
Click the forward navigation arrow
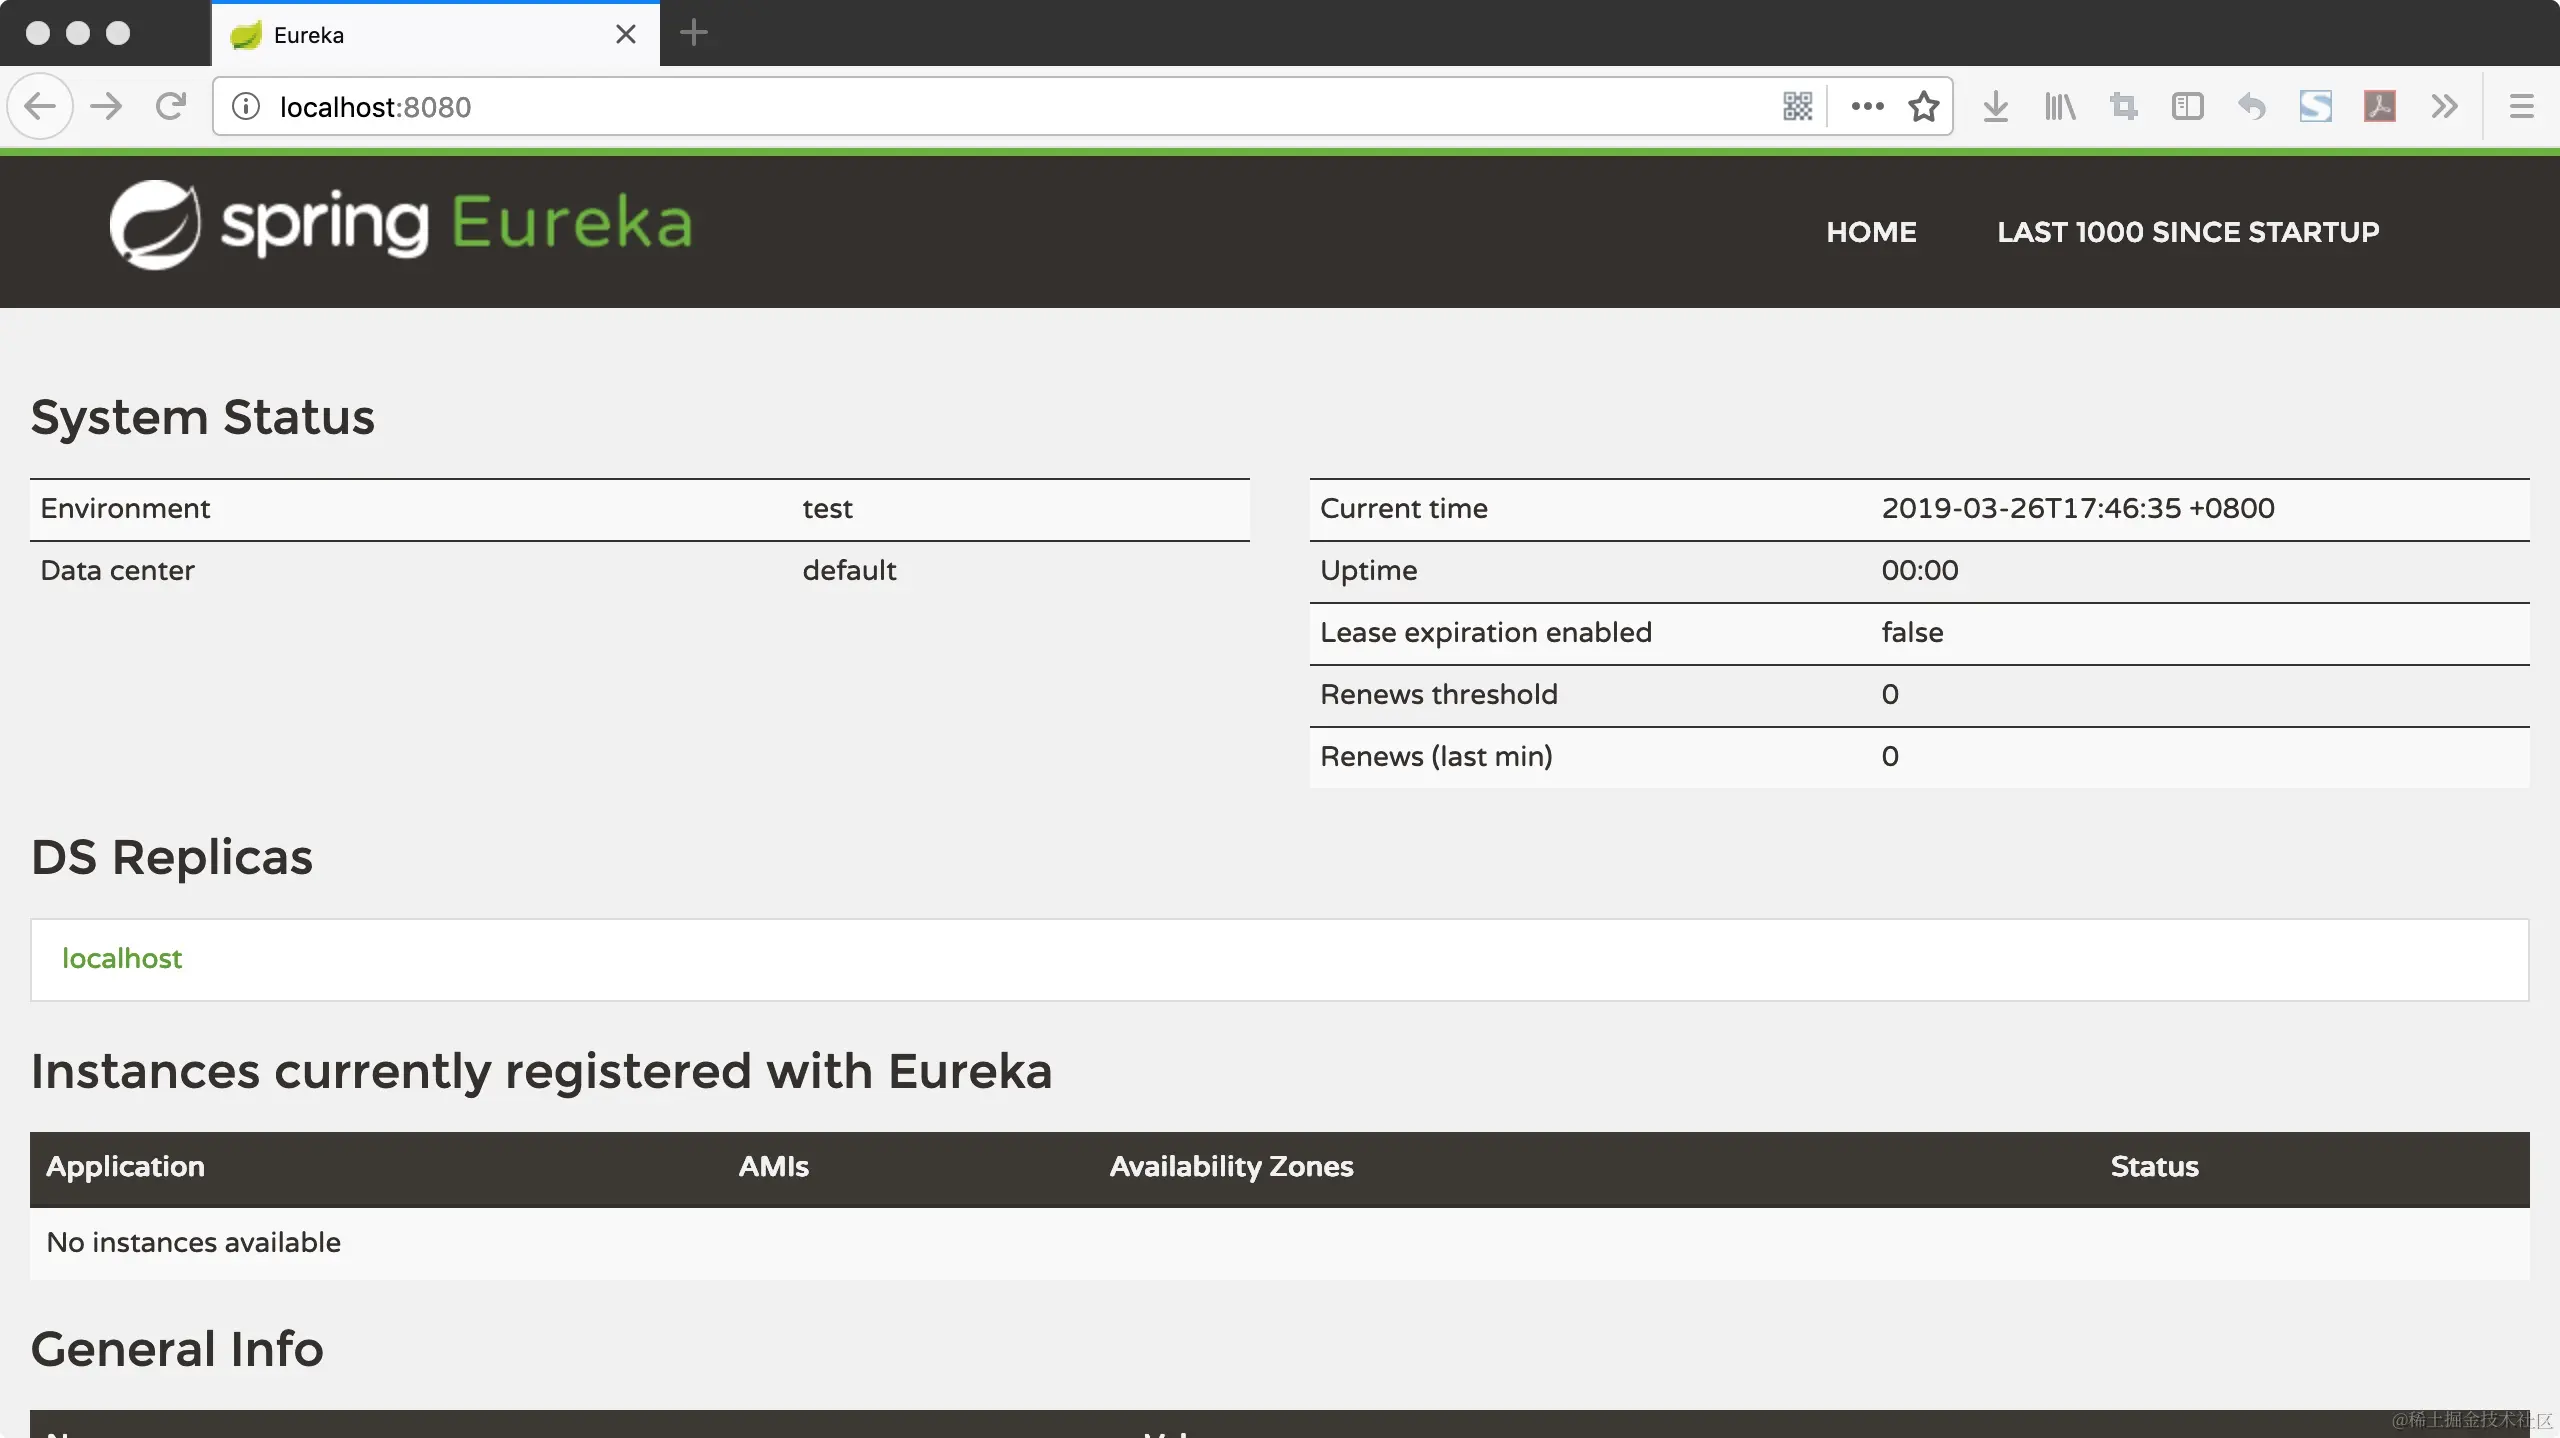pos(106,106)
